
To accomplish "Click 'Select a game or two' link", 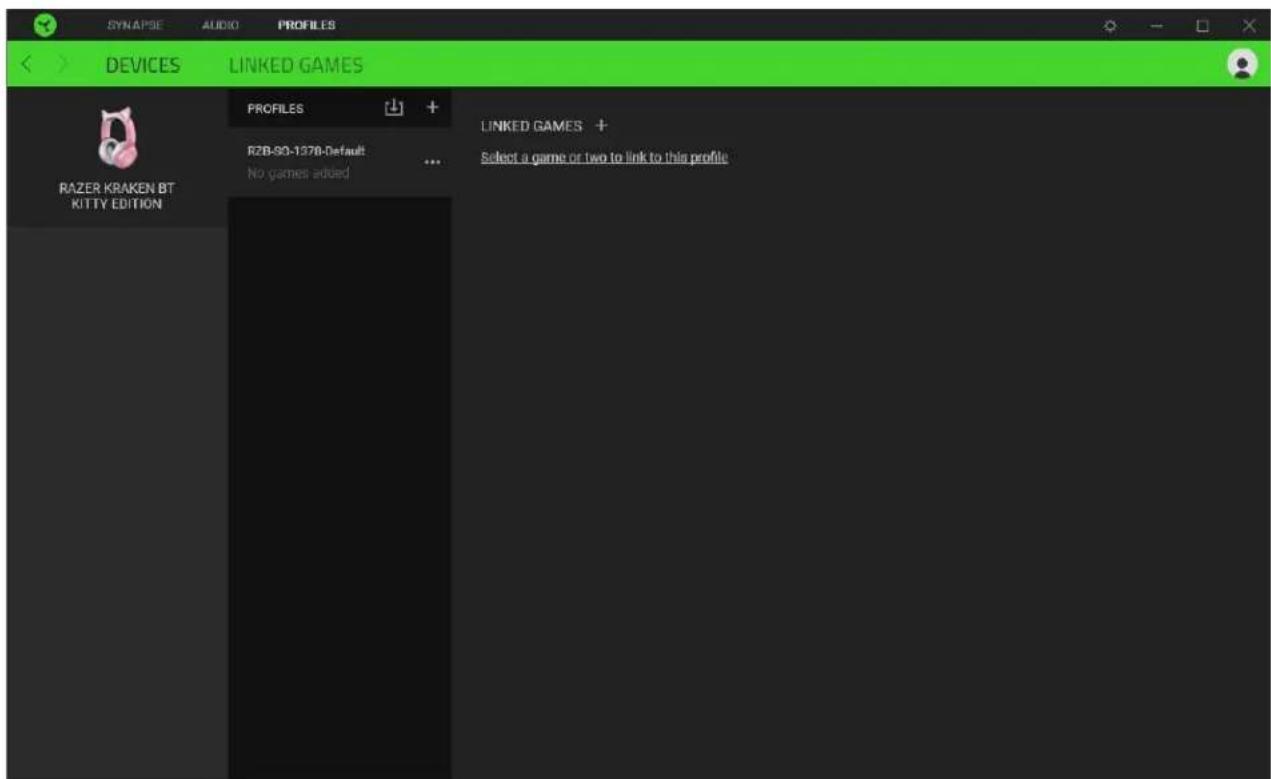I will 604,158.
